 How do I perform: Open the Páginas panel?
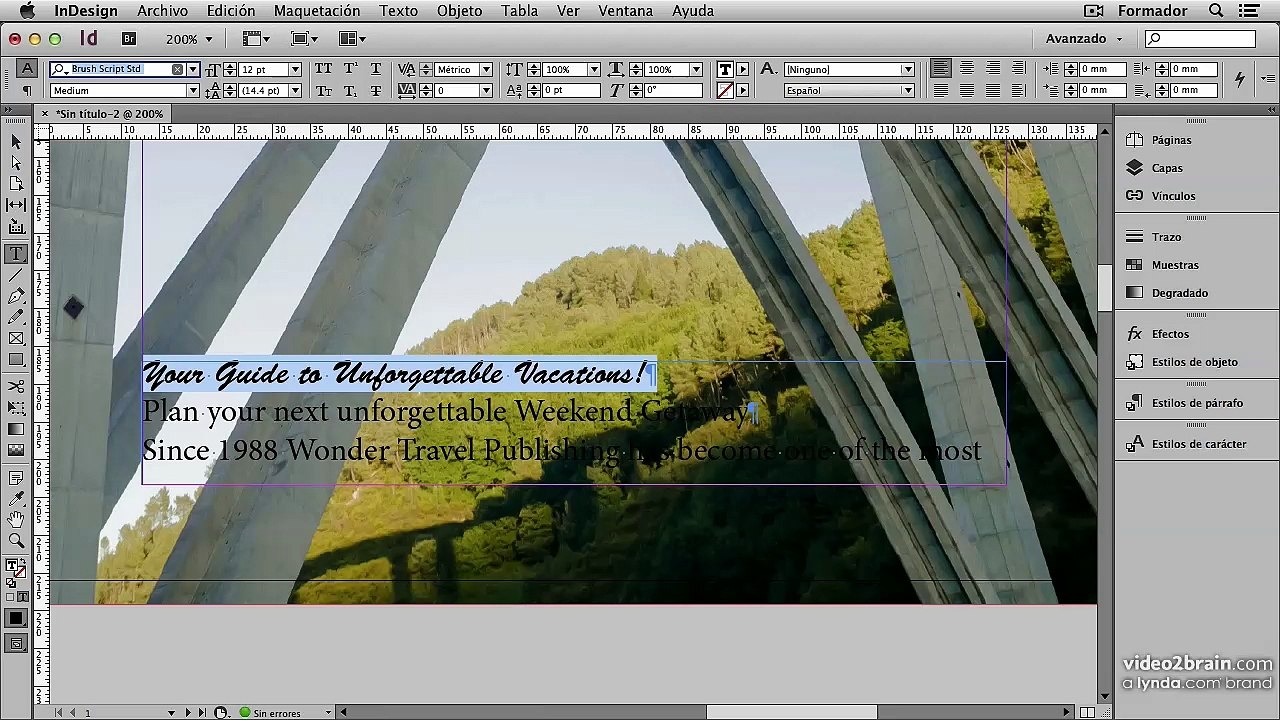[1171, 140]
